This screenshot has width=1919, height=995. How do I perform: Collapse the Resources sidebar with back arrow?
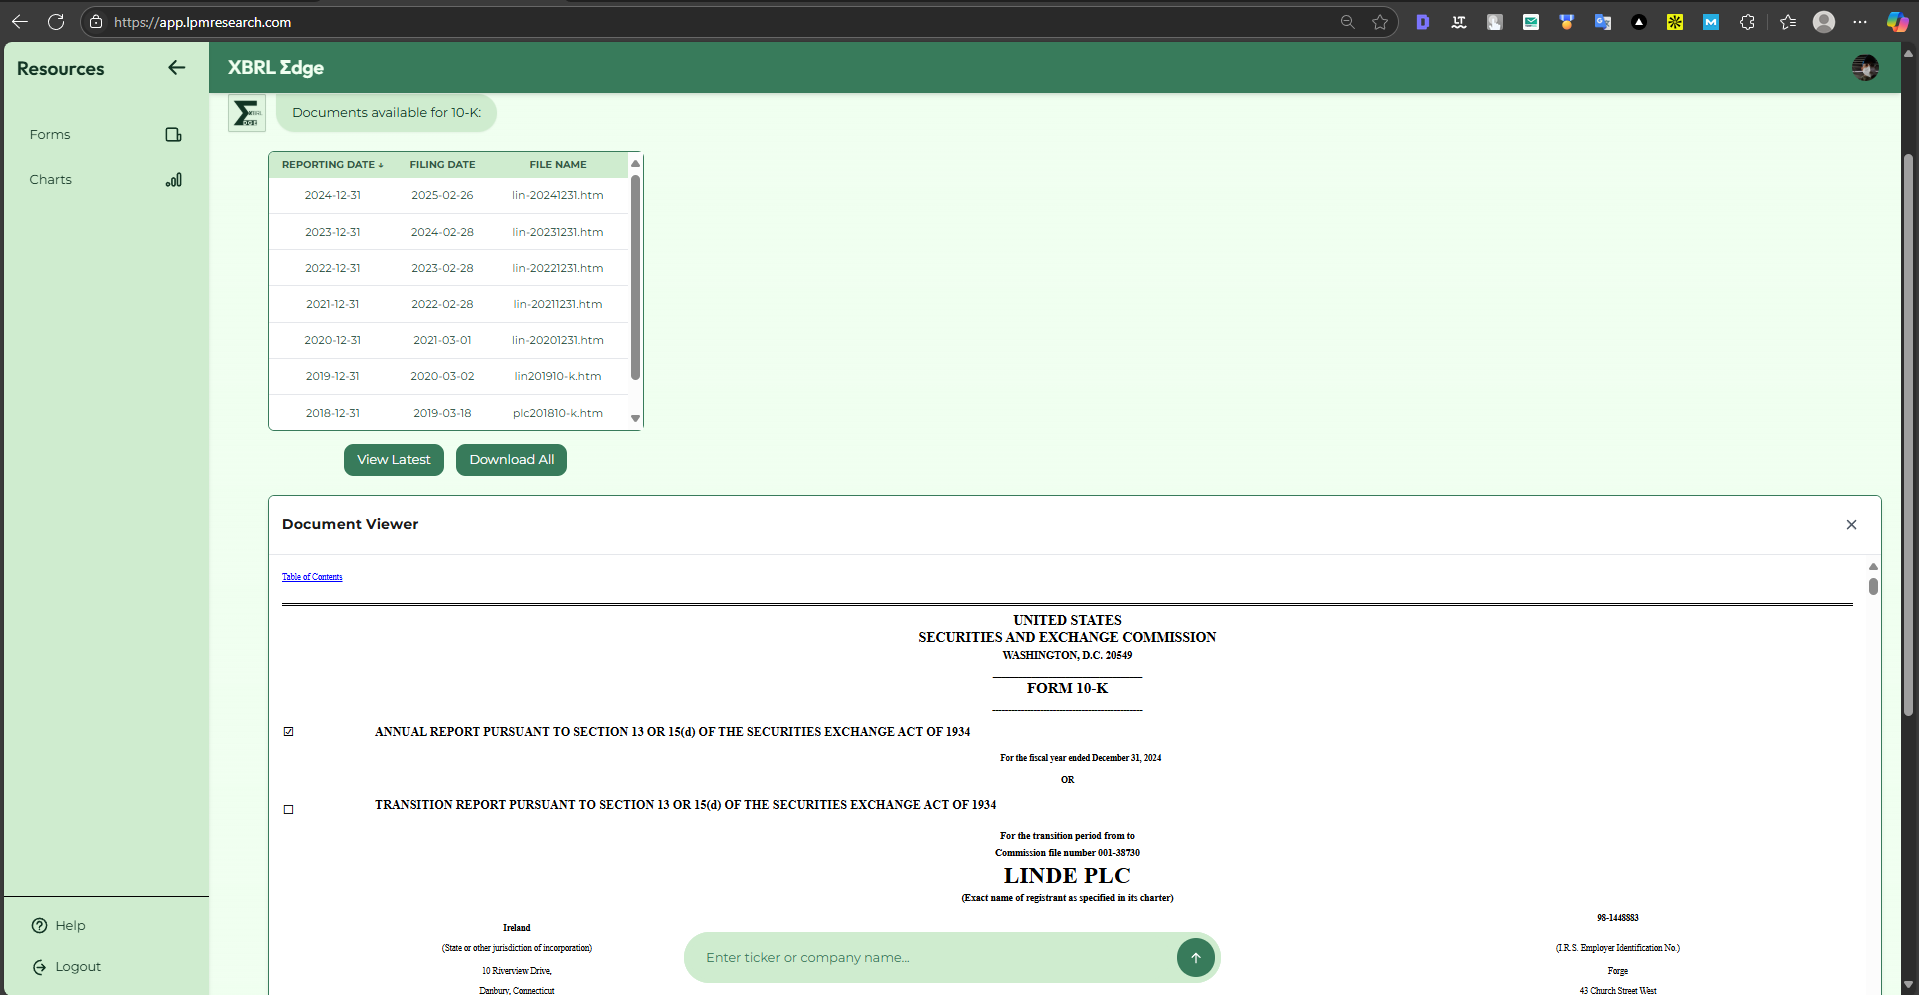[176, 68]
